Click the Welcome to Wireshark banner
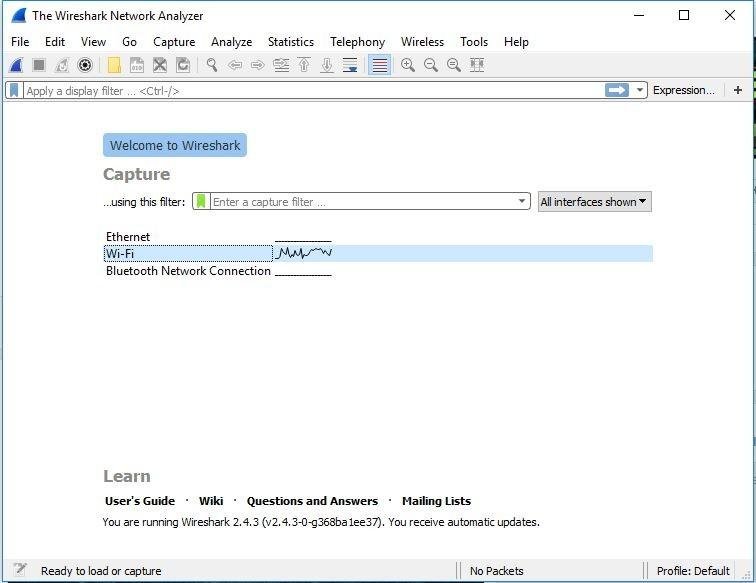The image size is (756, 583). point(175,145)
